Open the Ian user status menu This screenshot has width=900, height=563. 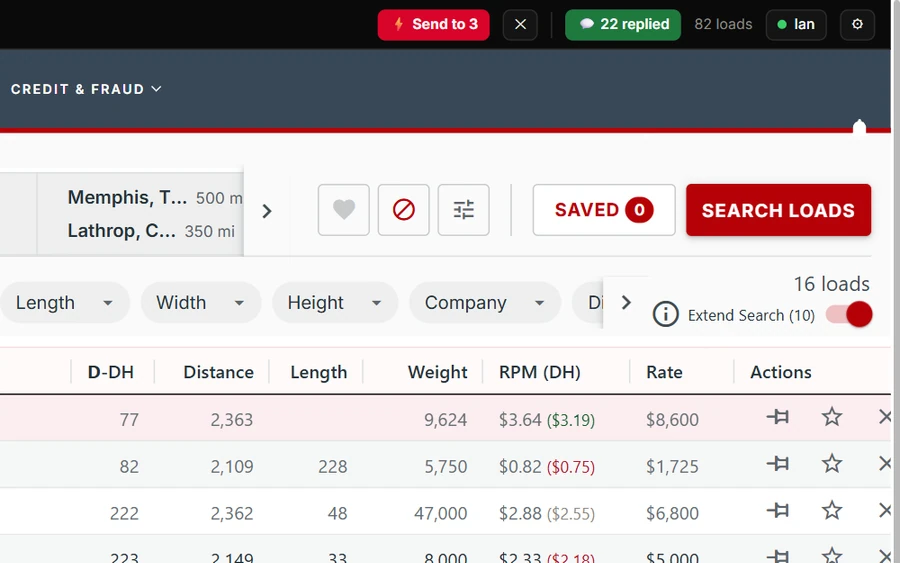coord(796,25)
